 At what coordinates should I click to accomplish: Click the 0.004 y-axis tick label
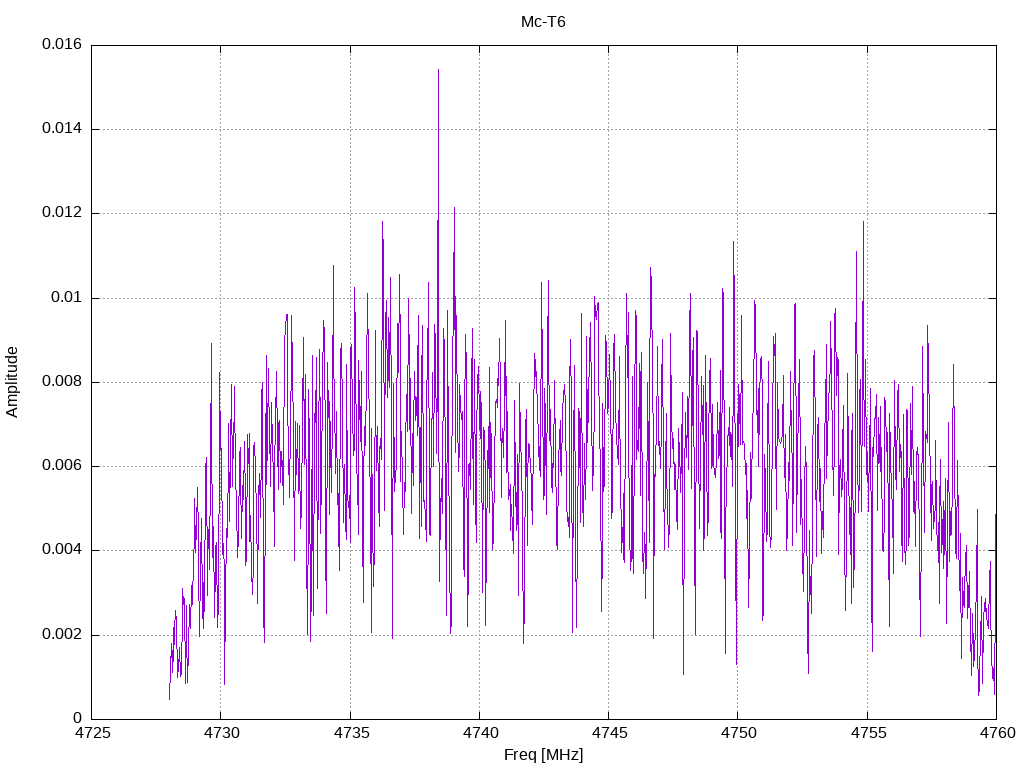click(62, 551)
